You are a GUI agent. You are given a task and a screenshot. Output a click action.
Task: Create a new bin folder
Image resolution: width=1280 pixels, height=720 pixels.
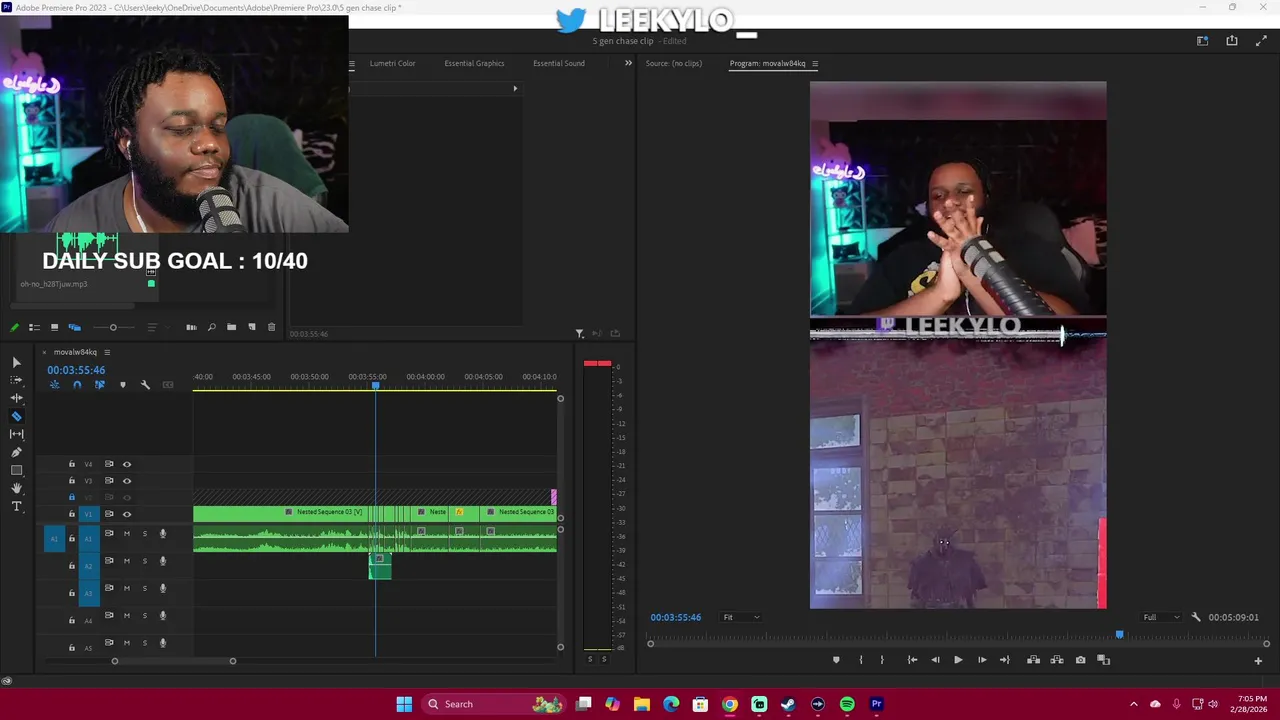tap(231, 327)
